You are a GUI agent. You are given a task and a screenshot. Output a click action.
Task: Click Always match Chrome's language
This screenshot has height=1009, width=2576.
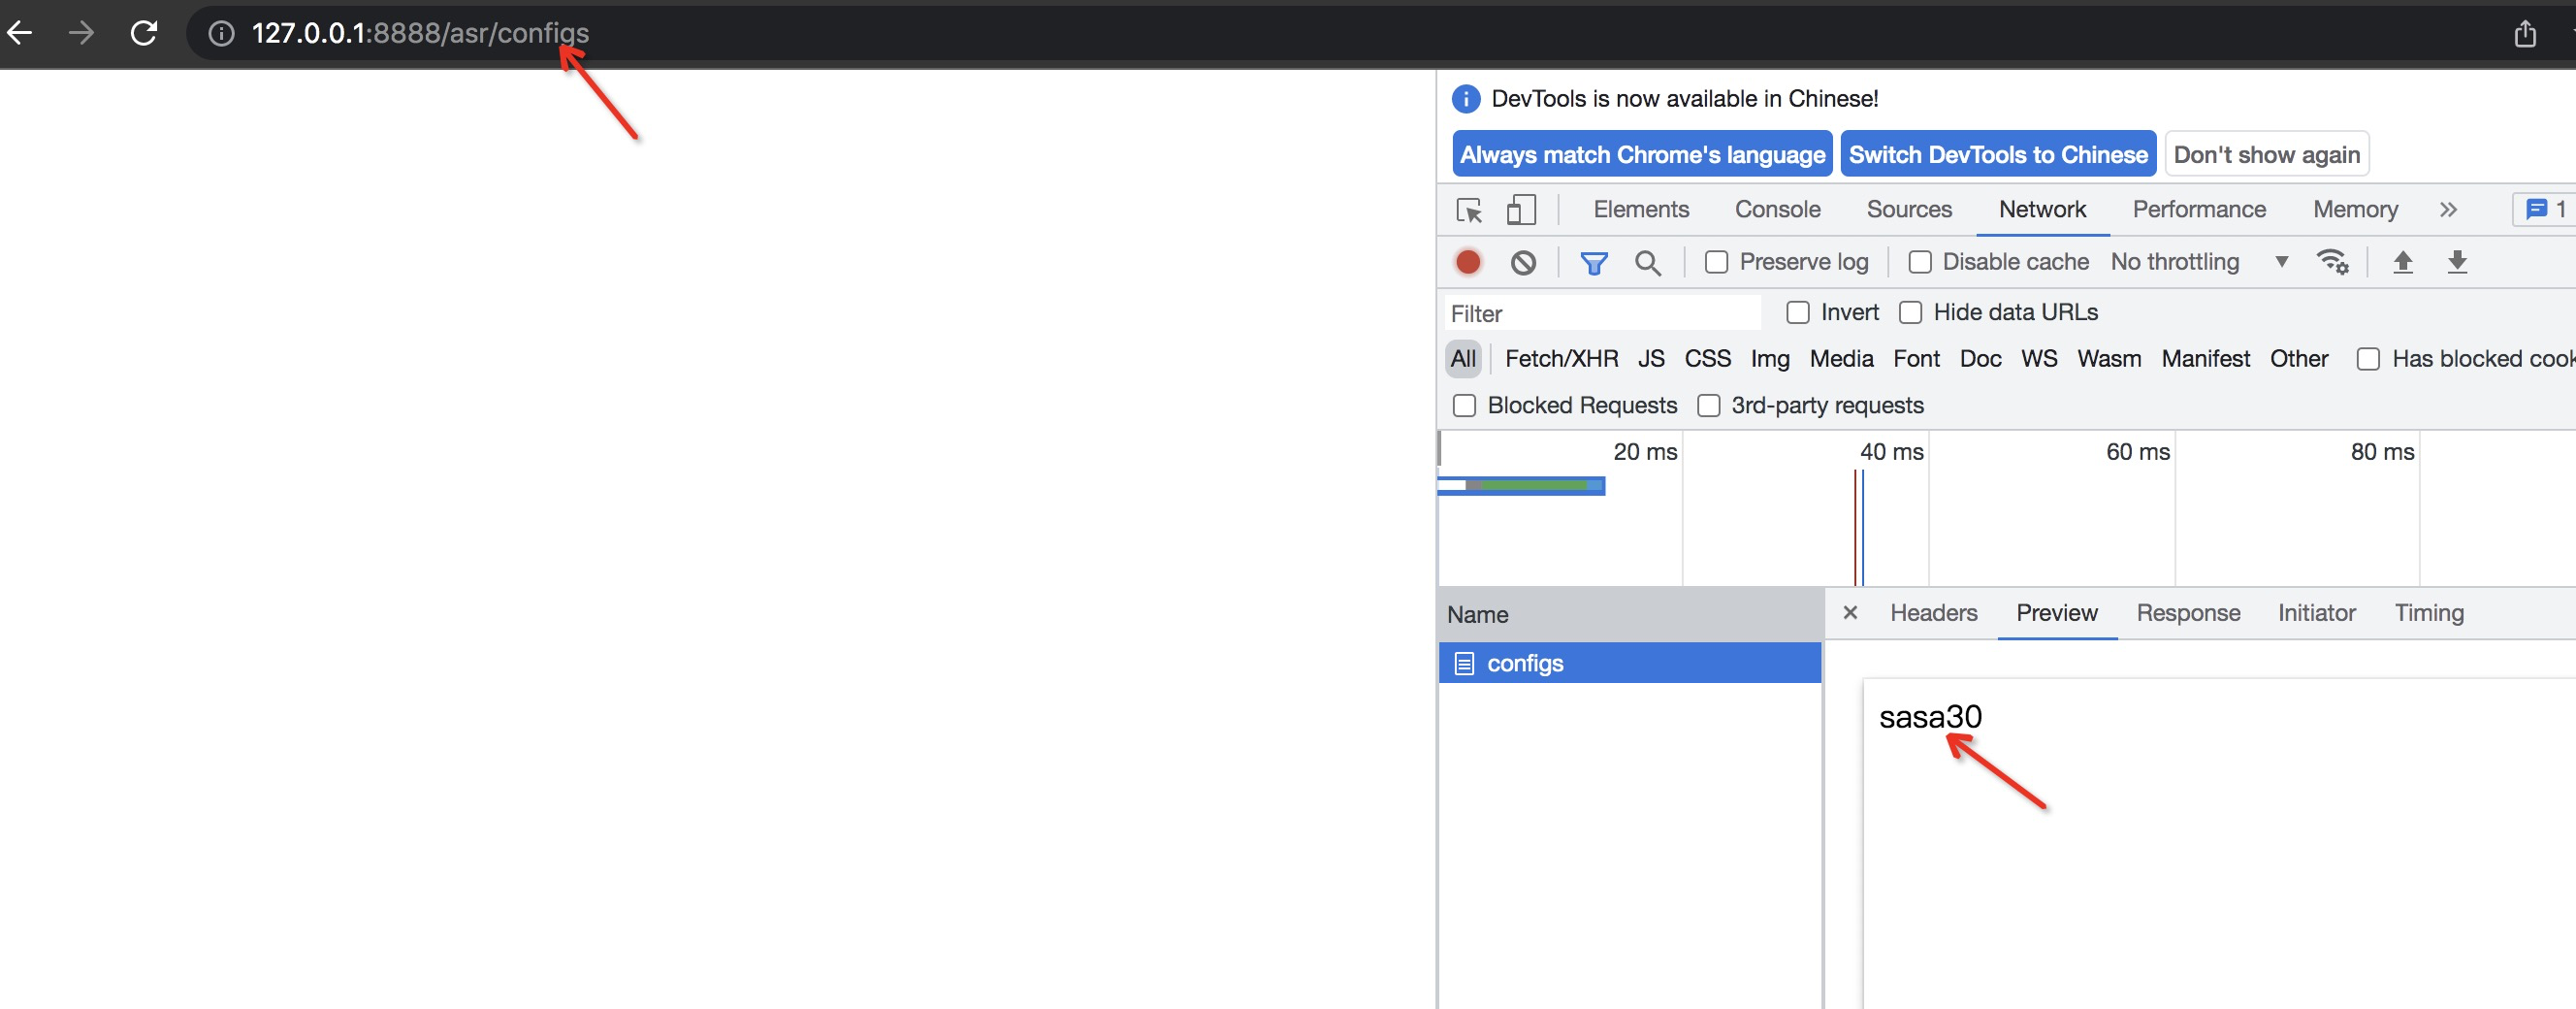pos(1642,154)
